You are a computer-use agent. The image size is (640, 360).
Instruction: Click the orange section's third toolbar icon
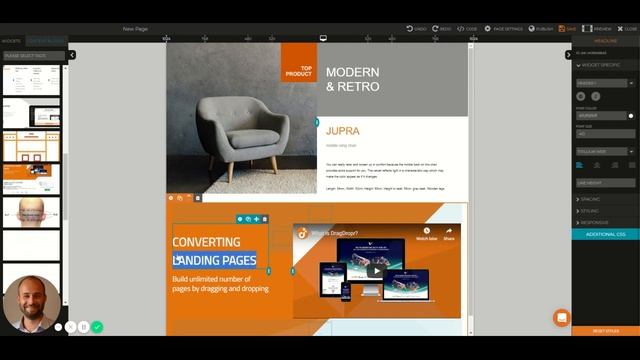tap(189, 198)
